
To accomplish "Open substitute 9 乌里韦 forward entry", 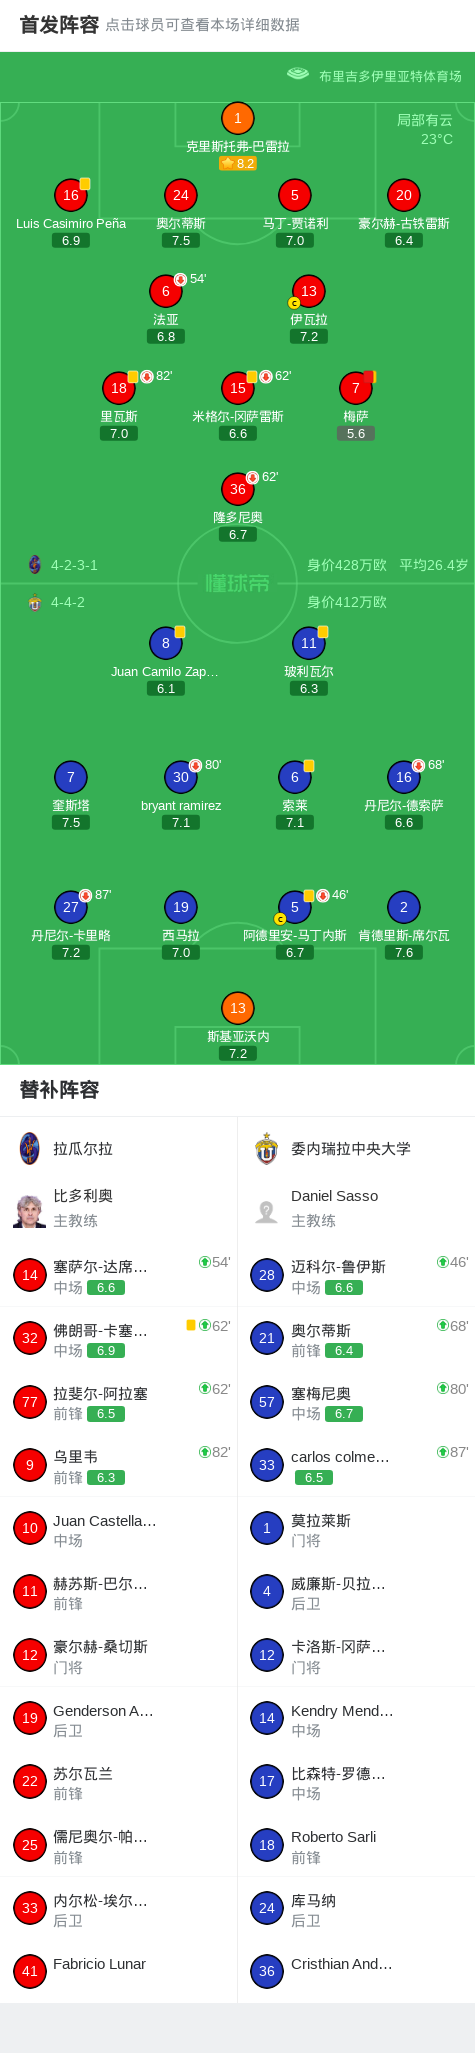I will click(x=119, y=1465).
